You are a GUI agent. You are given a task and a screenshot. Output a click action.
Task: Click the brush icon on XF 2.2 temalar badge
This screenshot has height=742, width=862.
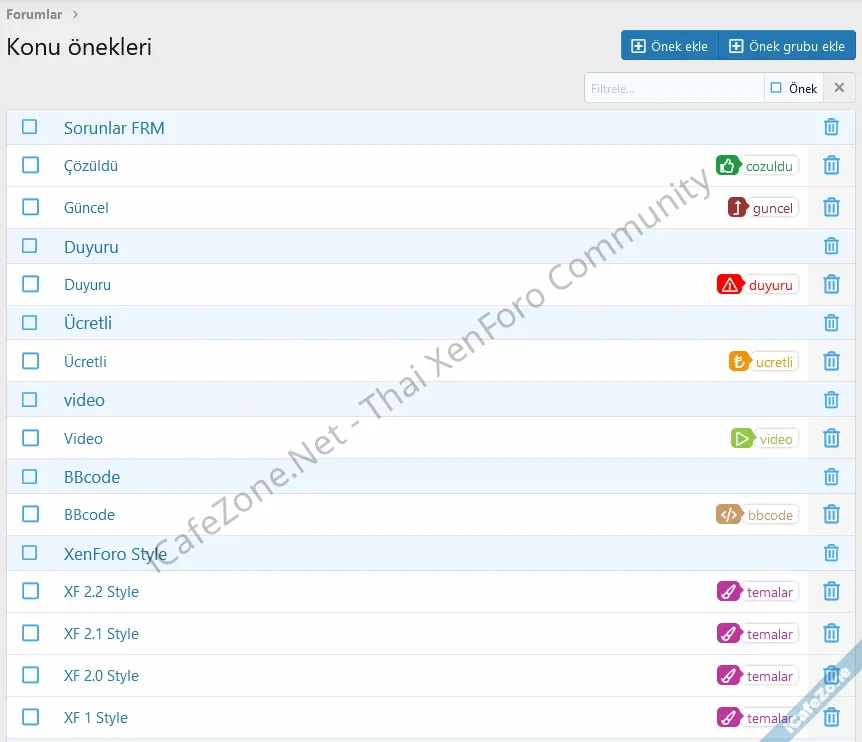tap(727, 591)
